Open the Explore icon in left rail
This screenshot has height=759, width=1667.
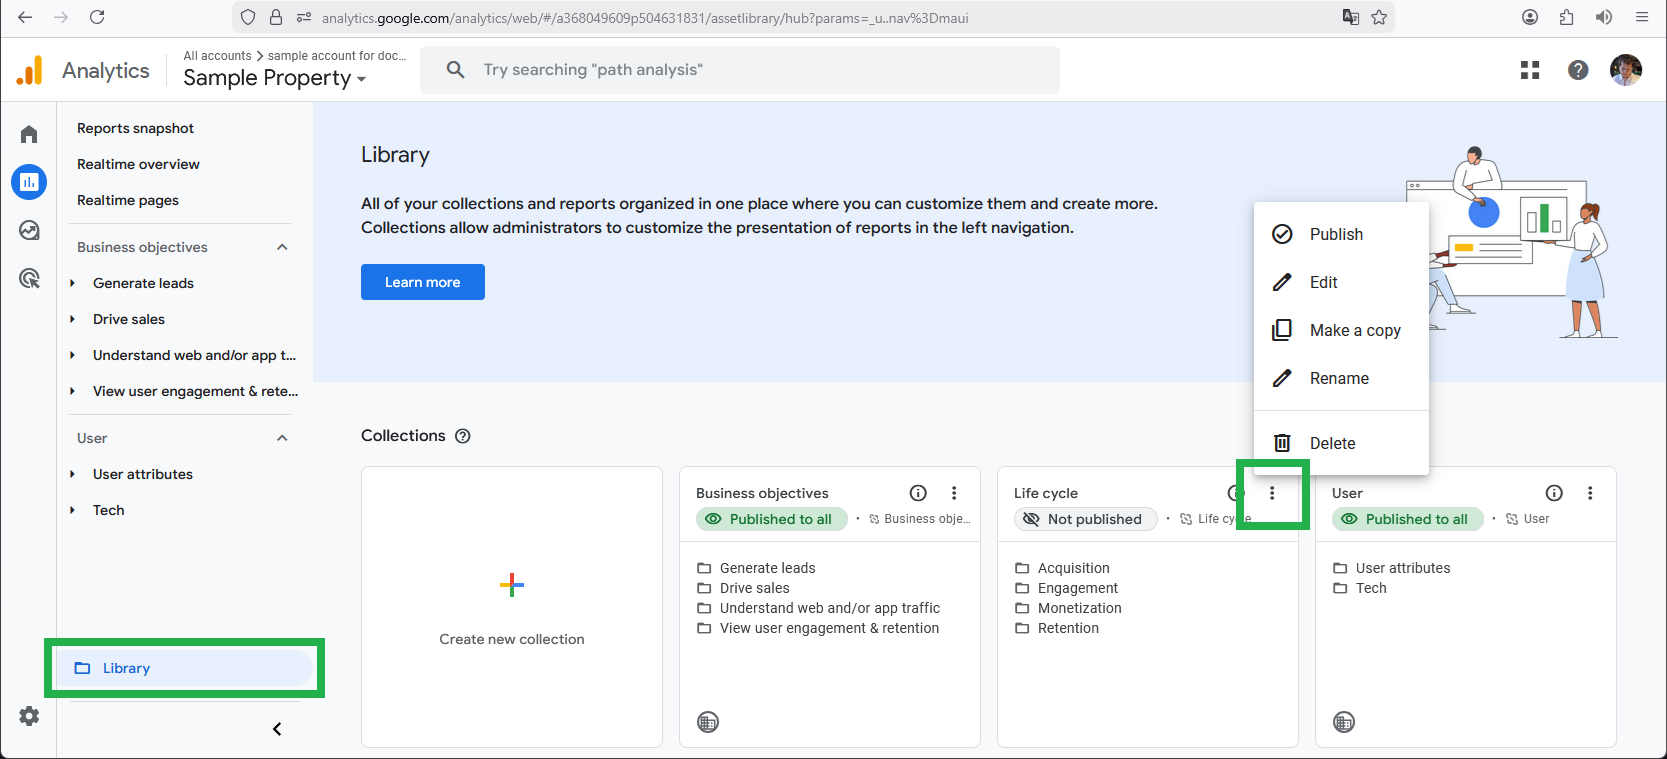tap(29, 231)
